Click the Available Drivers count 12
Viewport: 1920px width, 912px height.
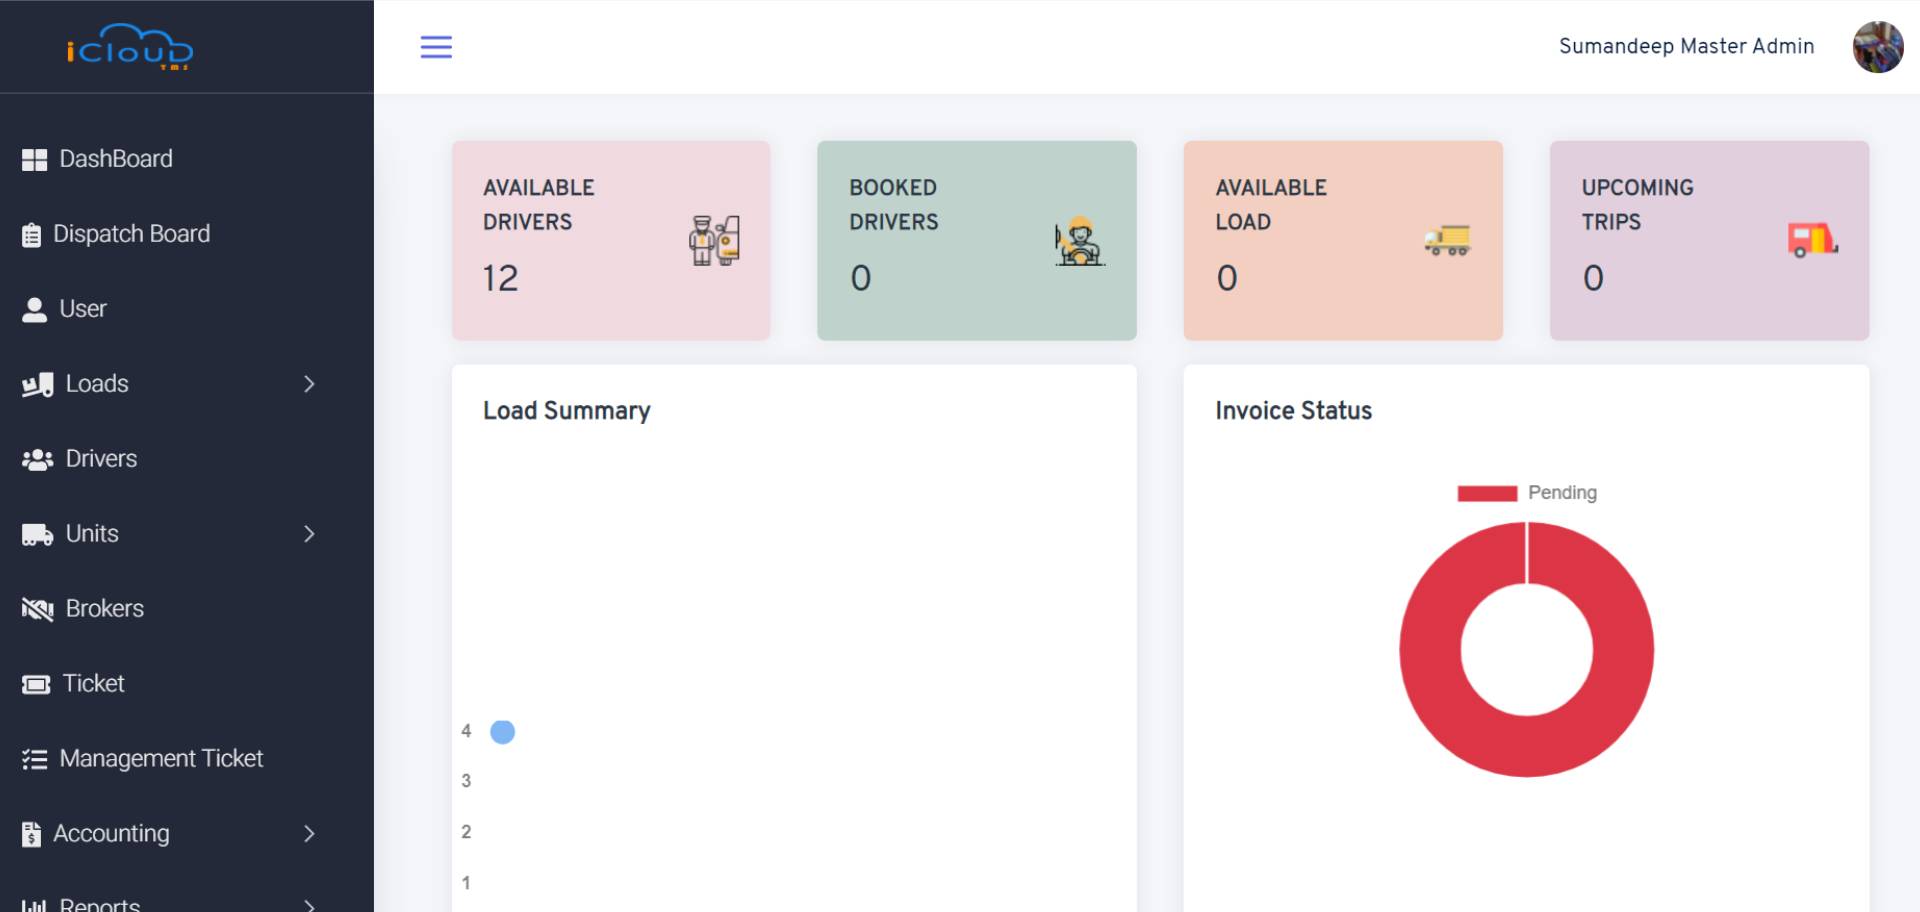[500, 278]
